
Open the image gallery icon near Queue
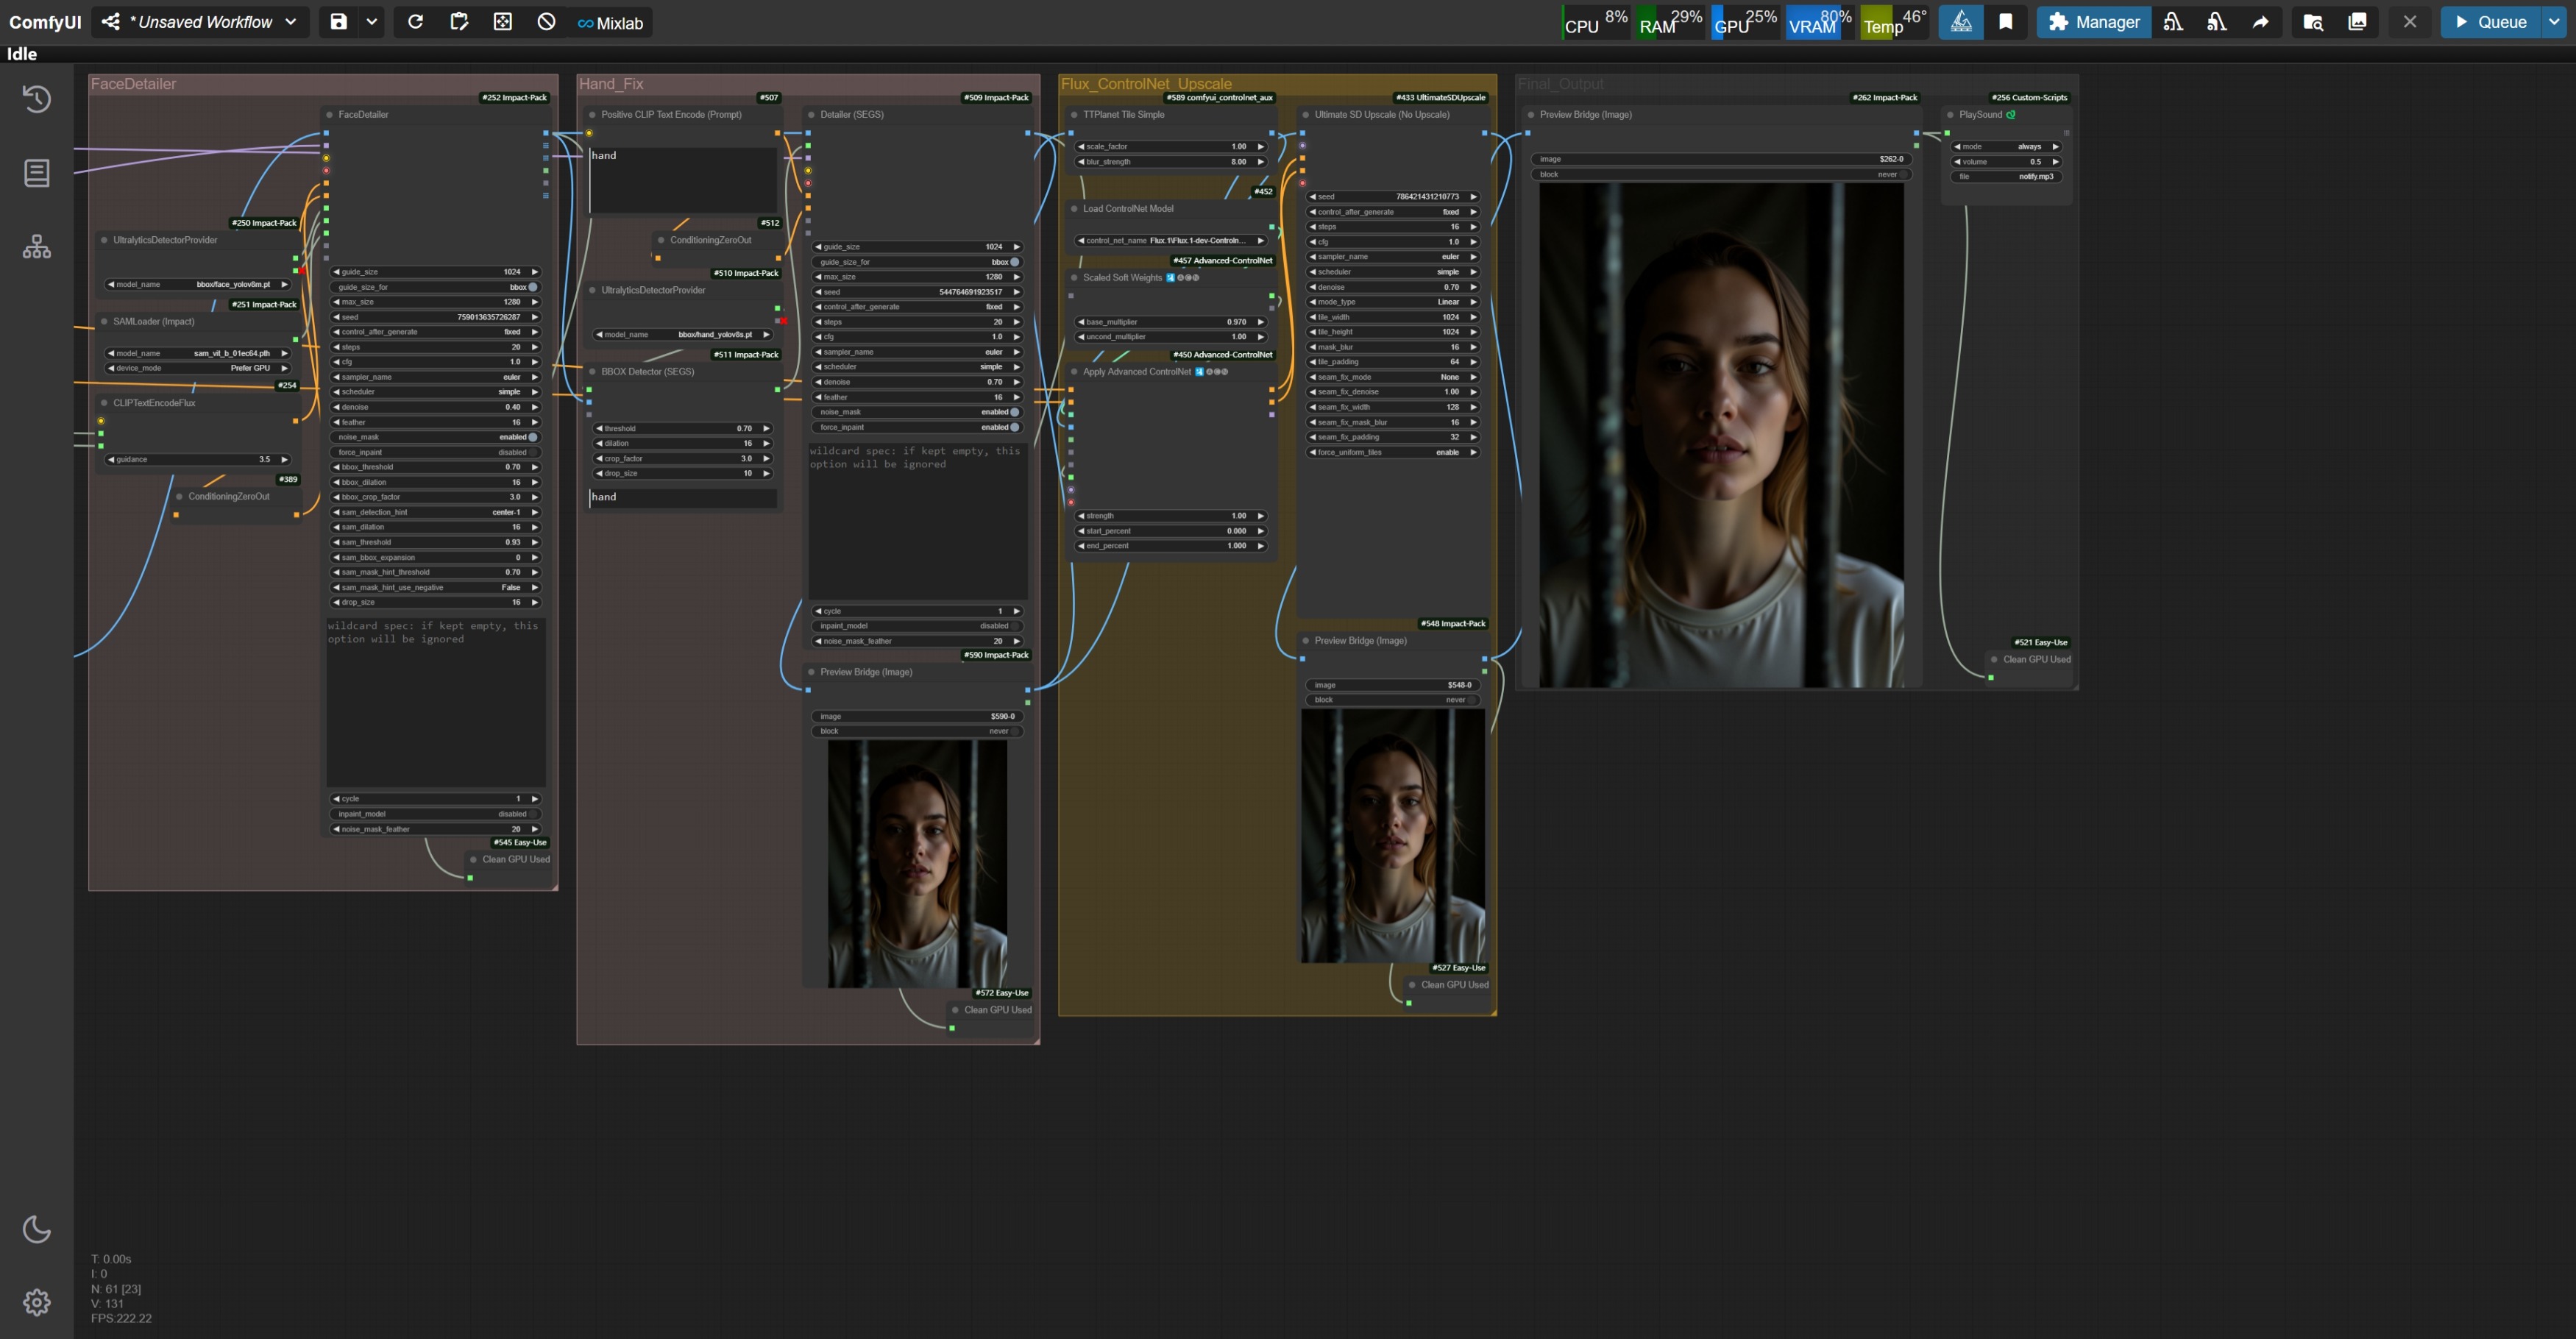pos(2357,22)
